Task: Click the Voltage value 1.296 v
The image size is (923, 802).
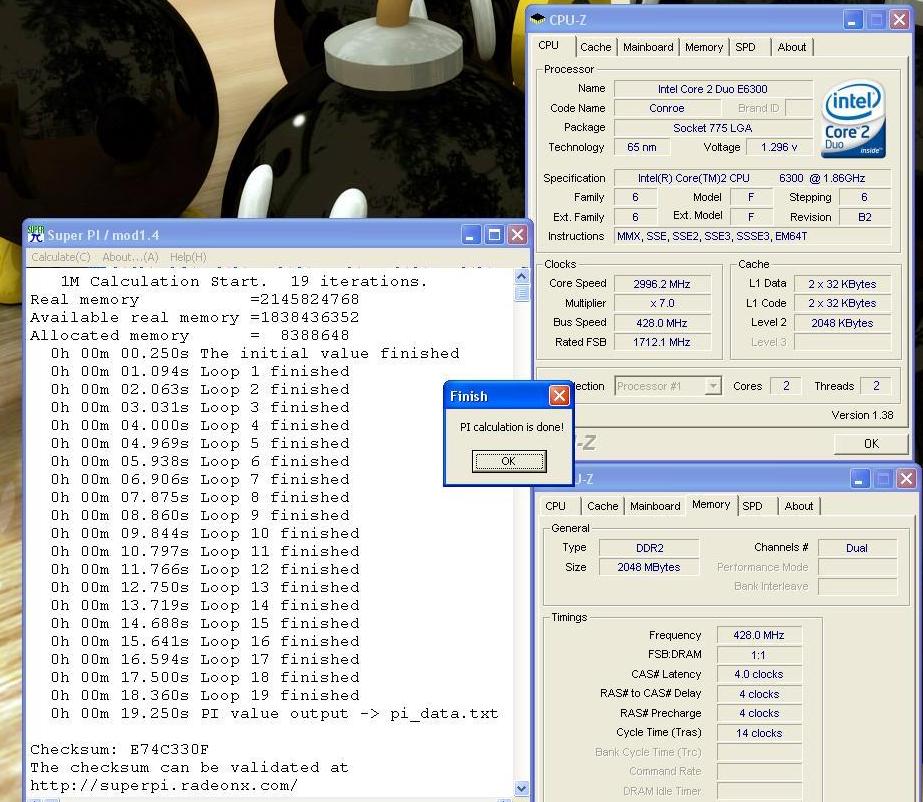Action: (779, 147)
